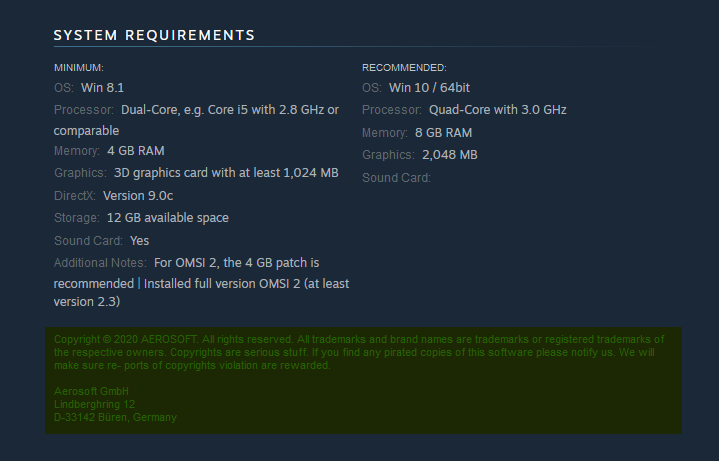Click the minimum Sound Card Yes entry
This screenshot has width=719, height=461.
click(x=139, y=241)
